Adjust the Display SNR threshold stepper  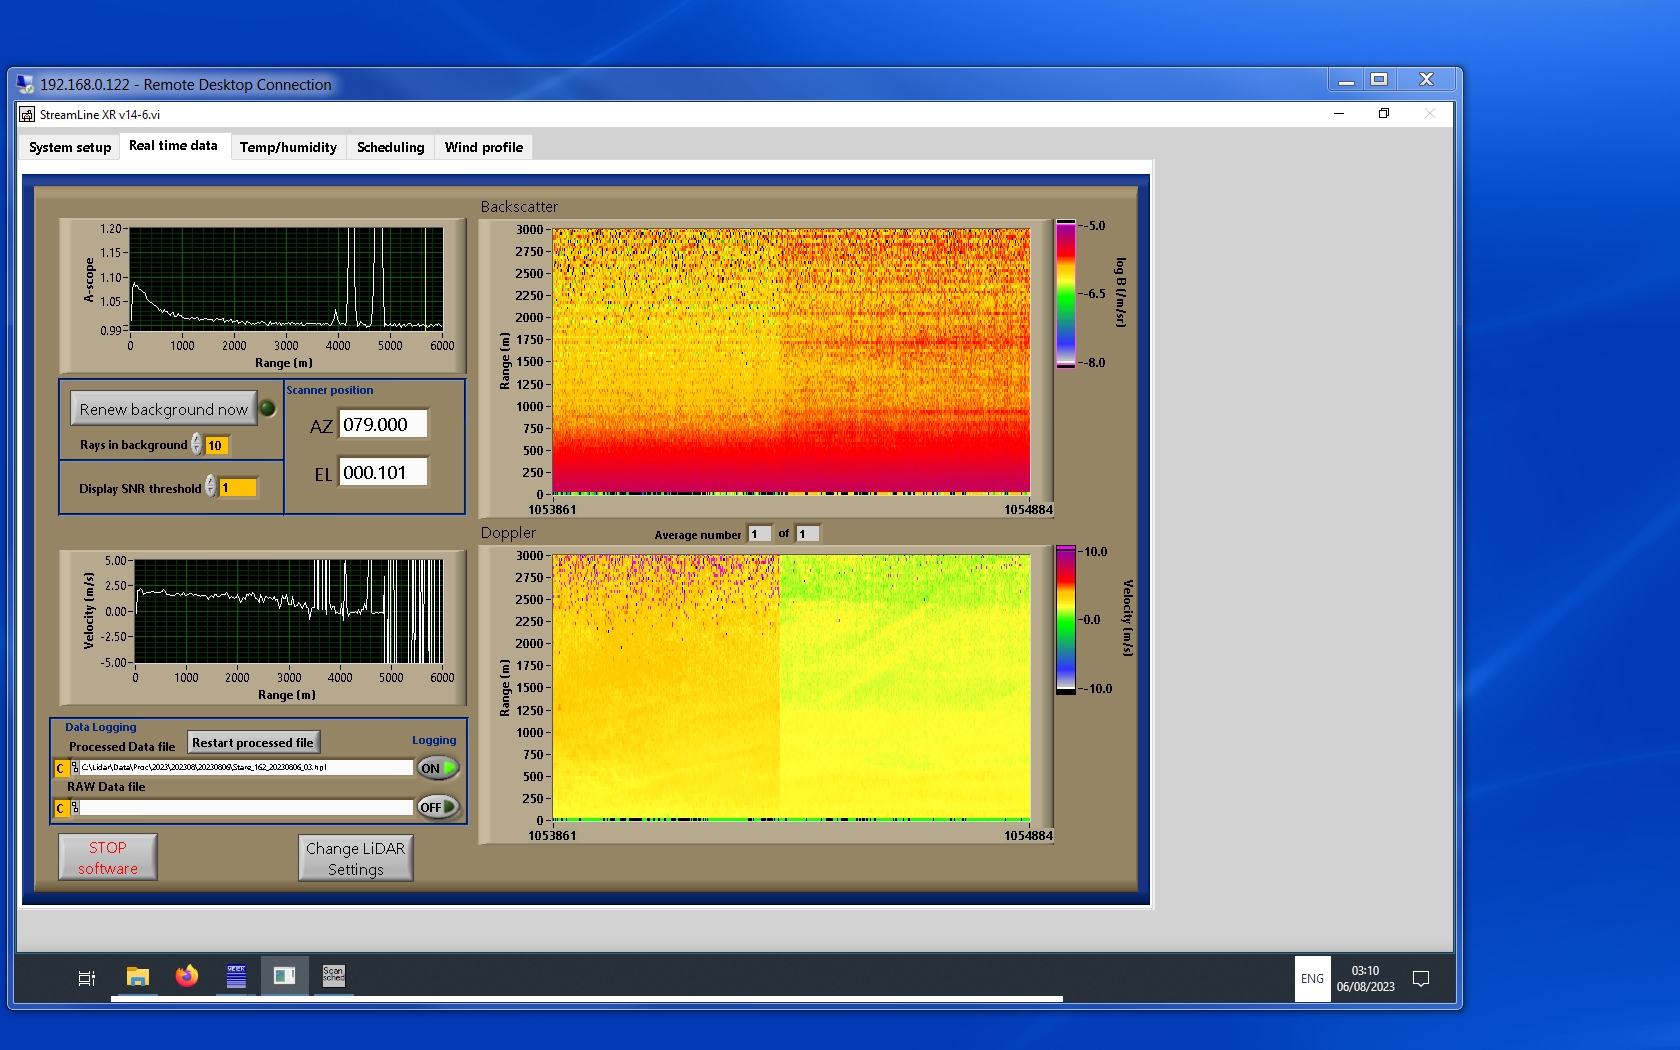tap(211, 487)
